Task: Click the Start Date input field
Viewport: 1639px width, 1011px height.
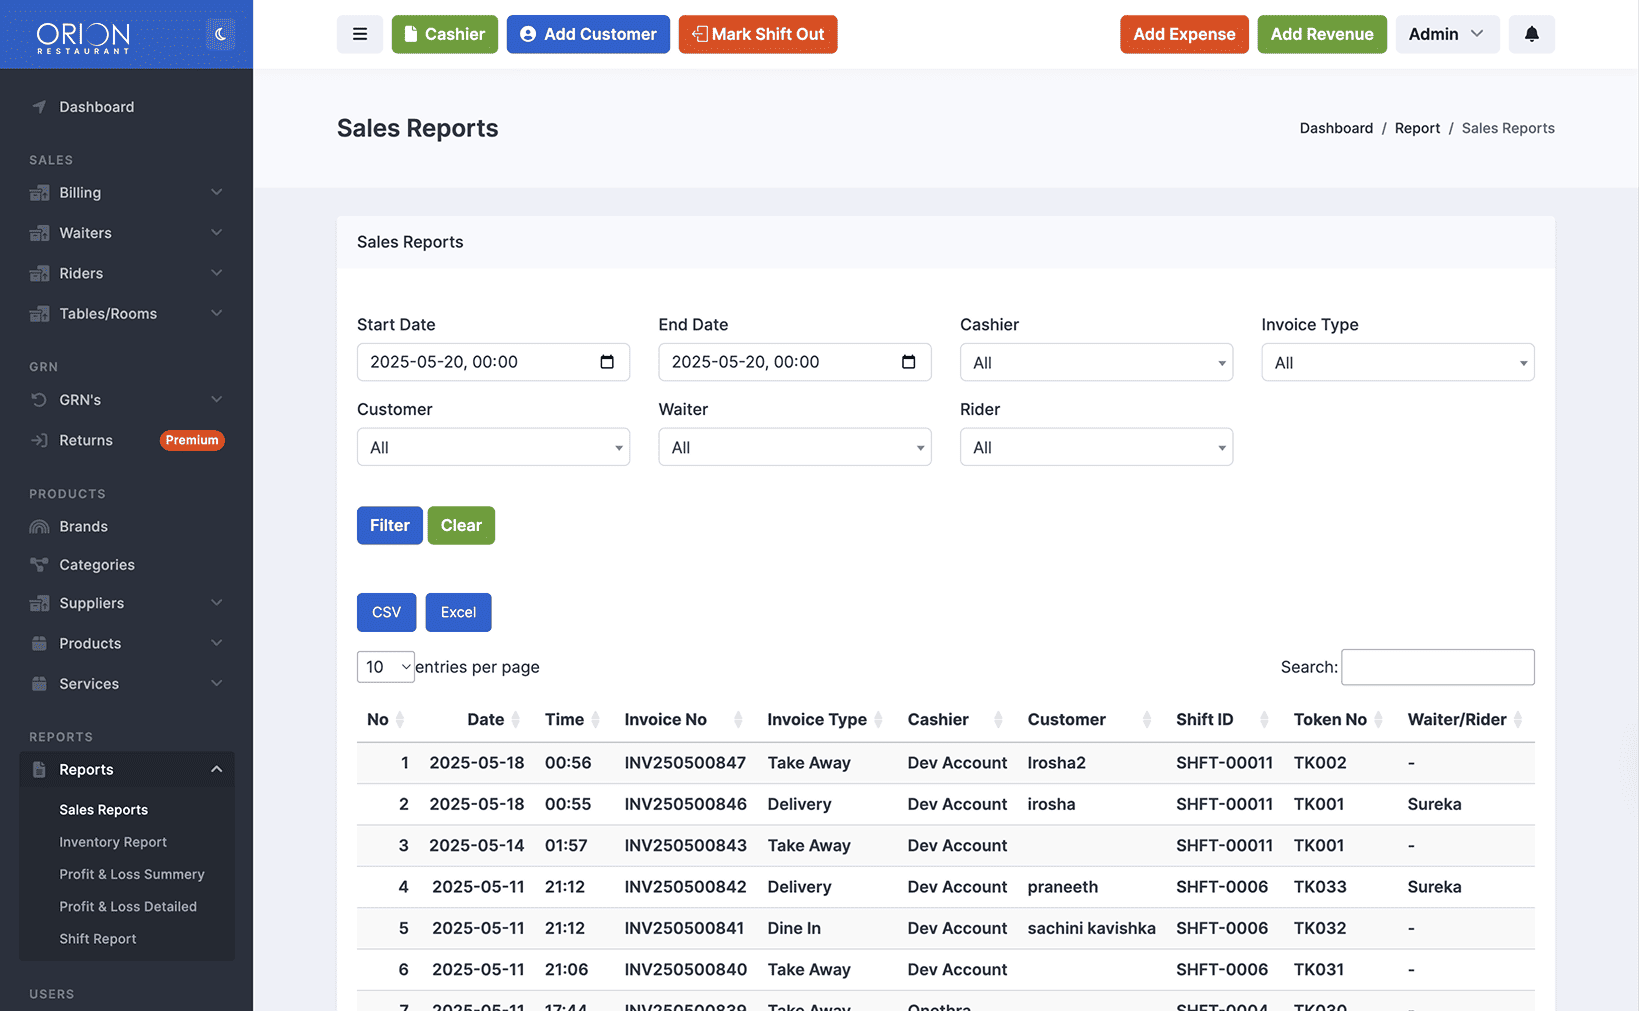Action: 493,362
